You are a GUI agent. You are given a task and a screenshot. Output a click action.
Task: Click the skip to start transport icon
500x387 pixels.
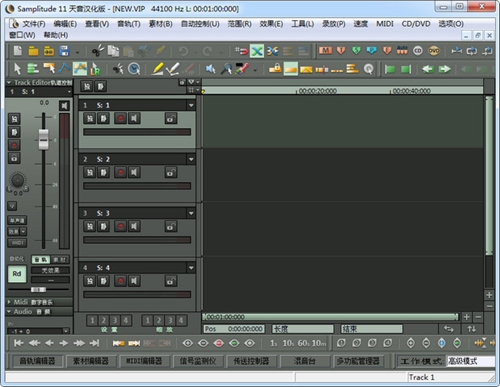tap(19, 343)
